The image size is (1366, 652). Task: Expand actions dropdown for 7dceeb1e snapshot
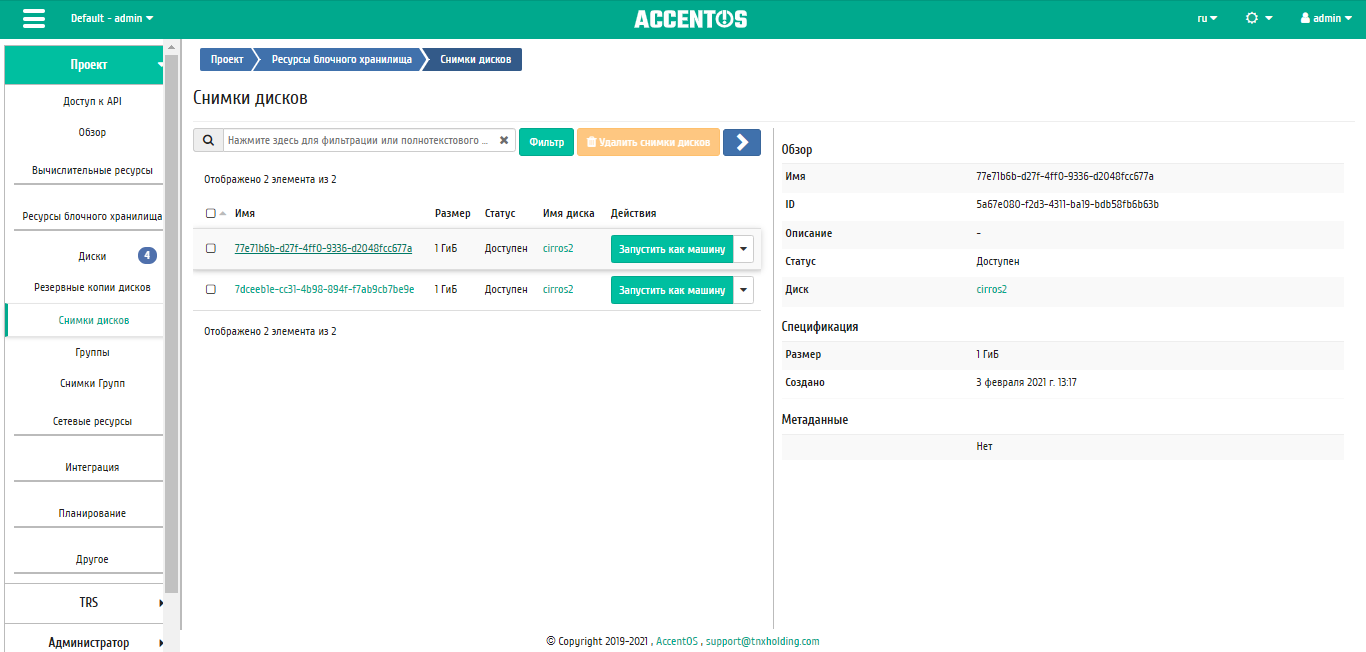(743, 290)
